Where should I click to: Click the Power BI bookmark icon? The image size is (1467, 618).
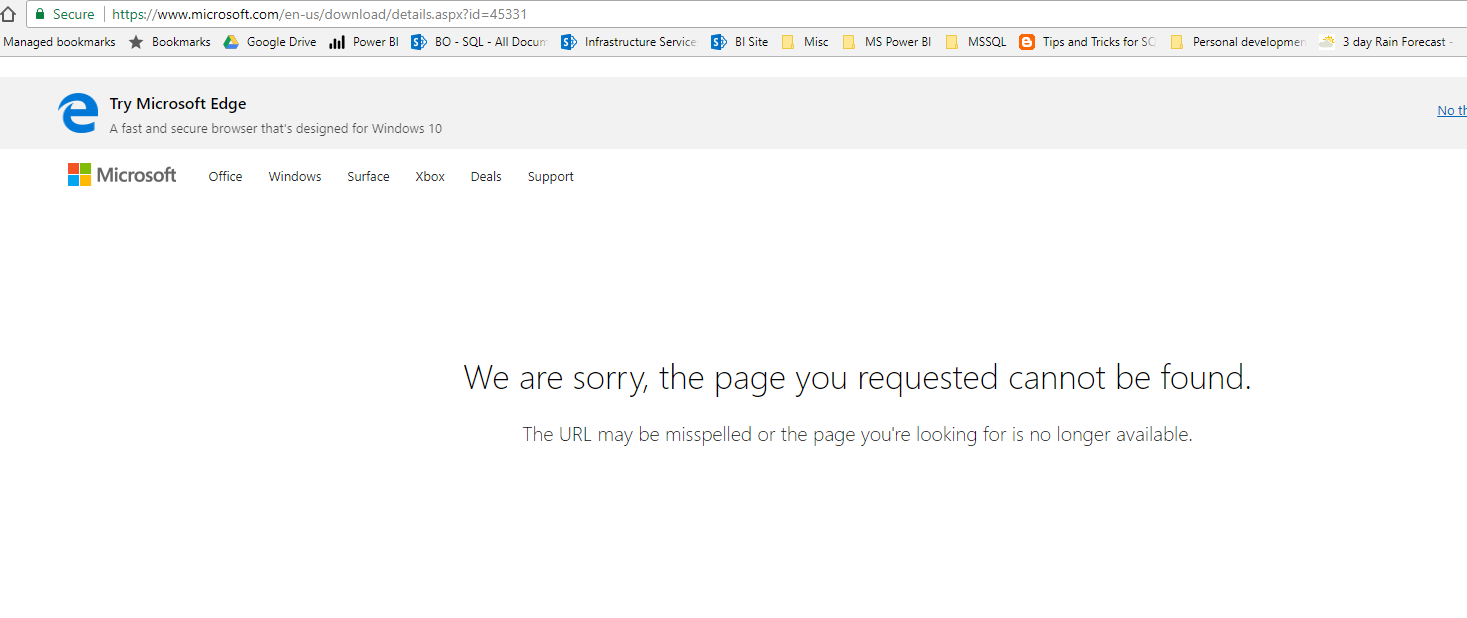tap(337, 42)
